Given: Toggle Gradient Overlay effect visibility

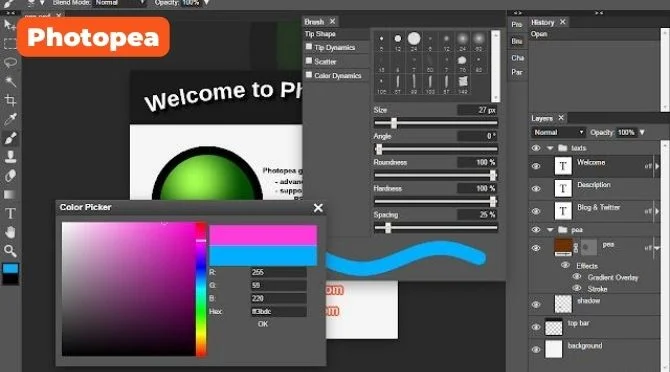Looking at the screenshot, I should [577, 277].
